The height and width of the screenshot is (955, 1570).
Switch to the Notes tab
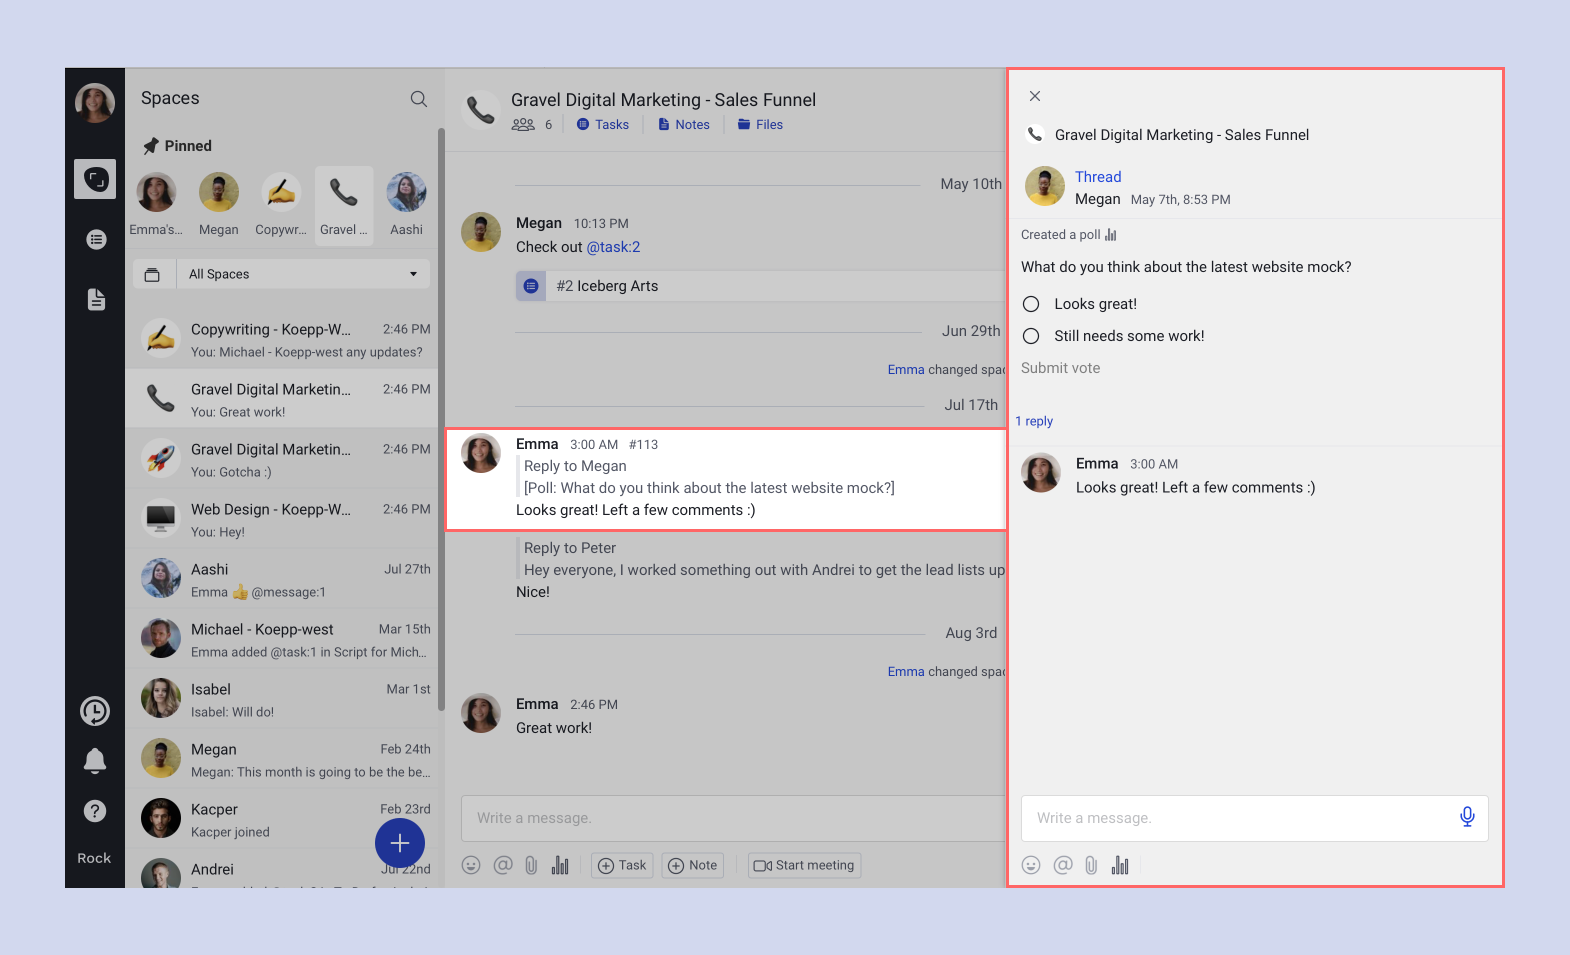click(684, 125)
